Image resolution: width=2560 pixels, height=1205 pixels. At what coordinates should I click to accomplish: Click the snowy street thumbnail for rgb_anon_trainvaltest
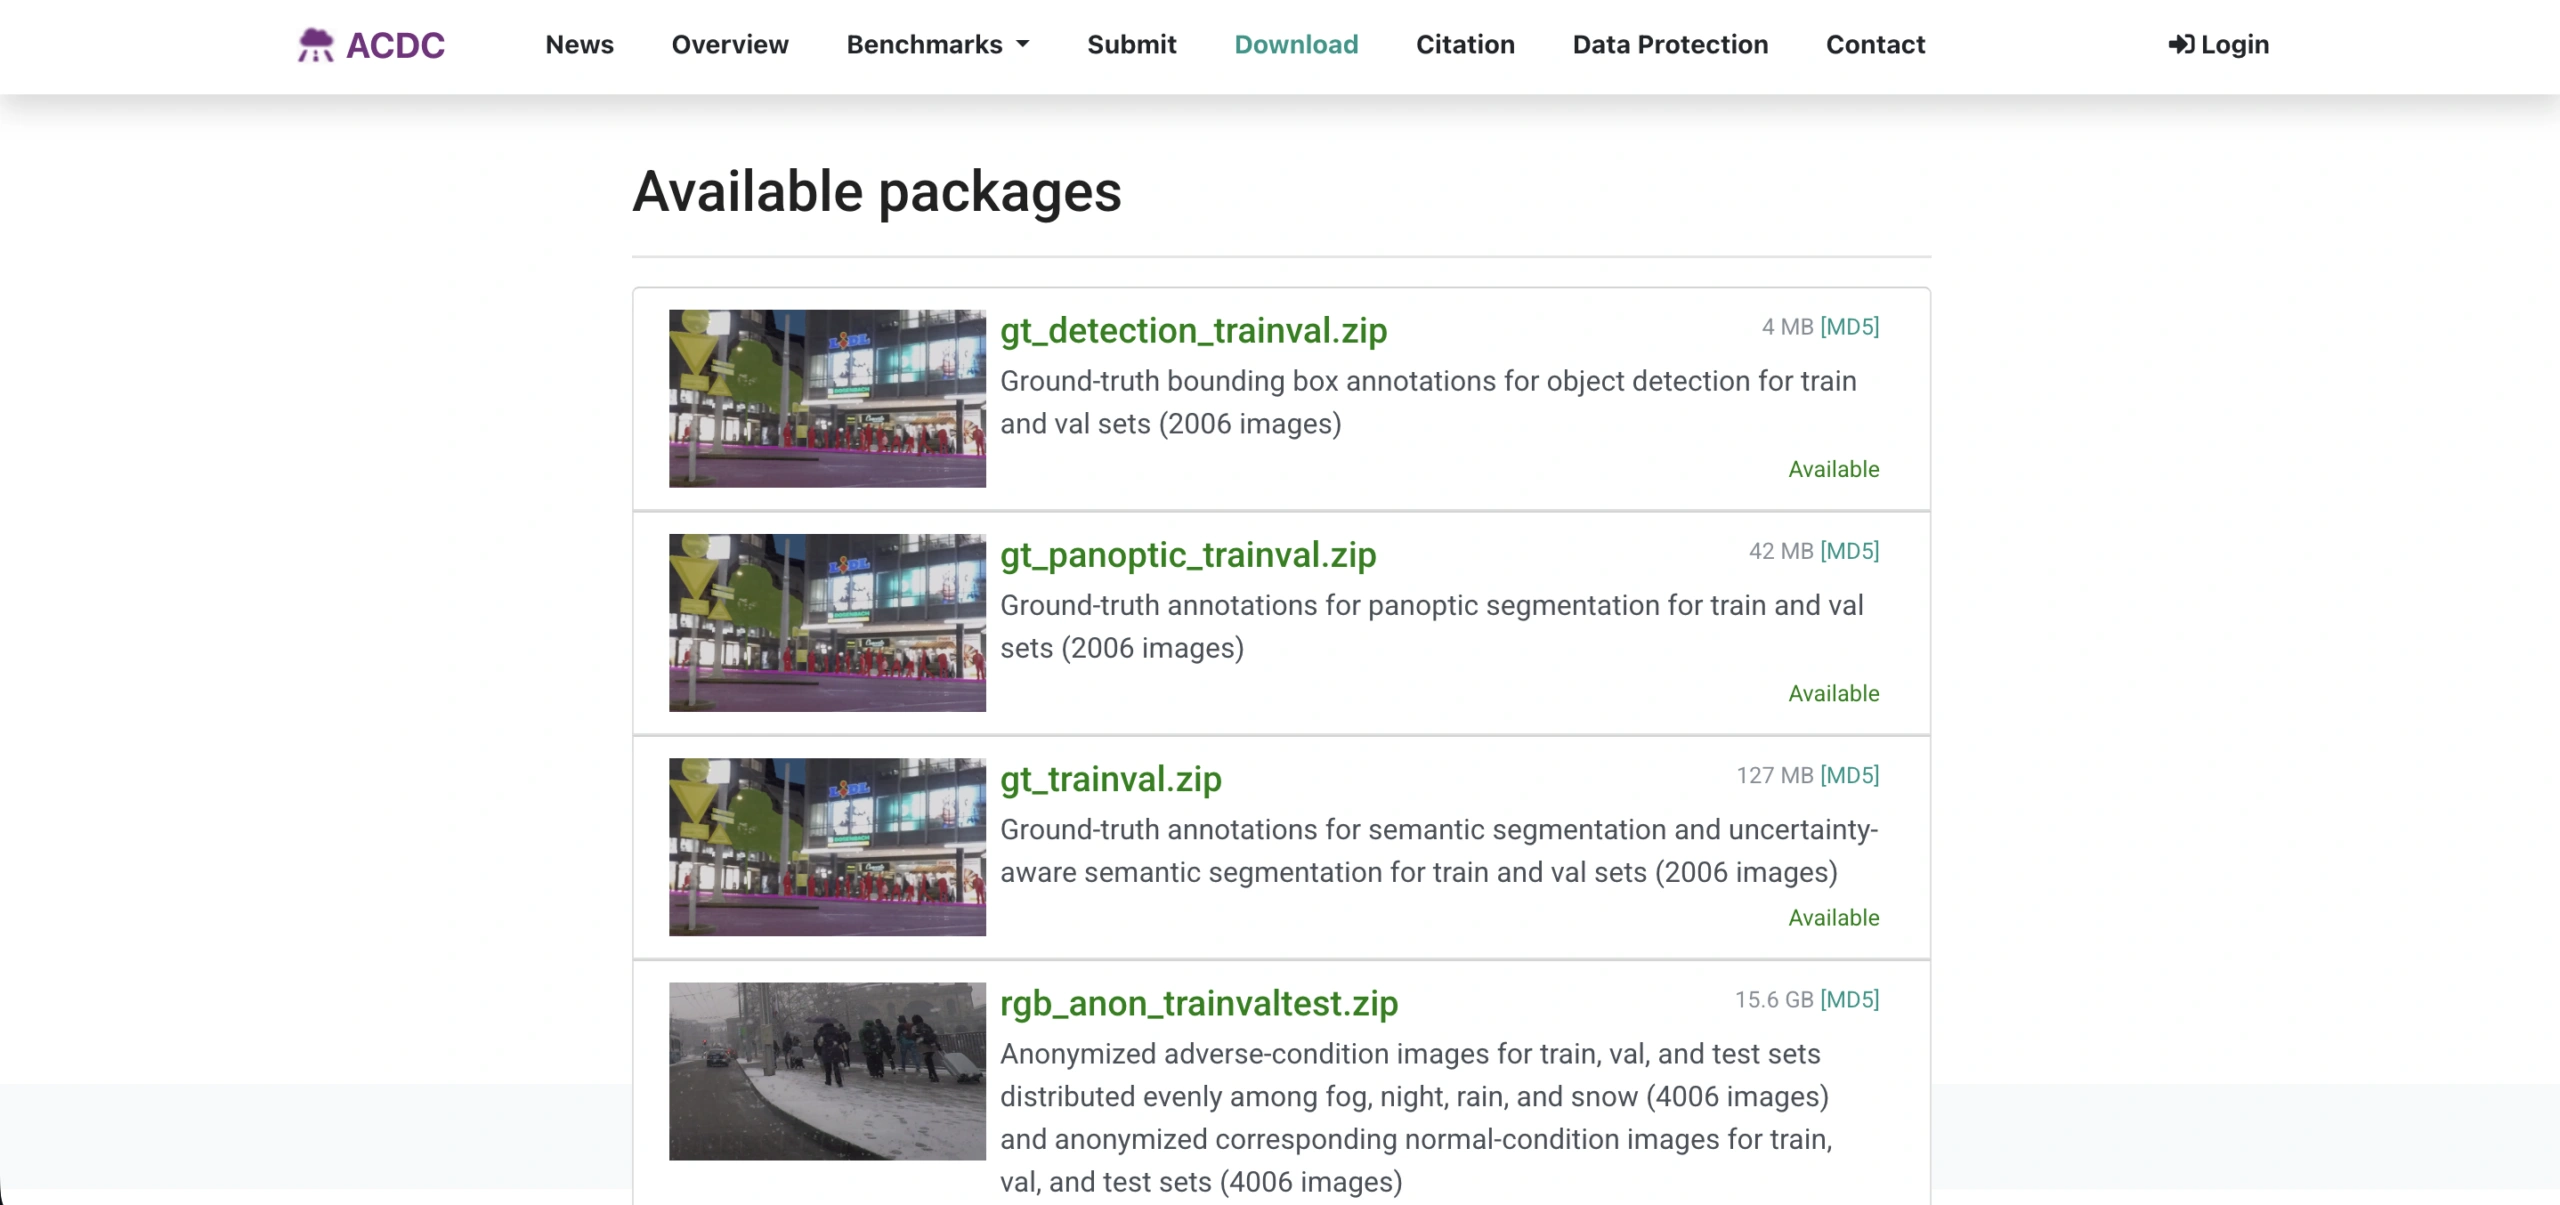(x=827, y=1071)
